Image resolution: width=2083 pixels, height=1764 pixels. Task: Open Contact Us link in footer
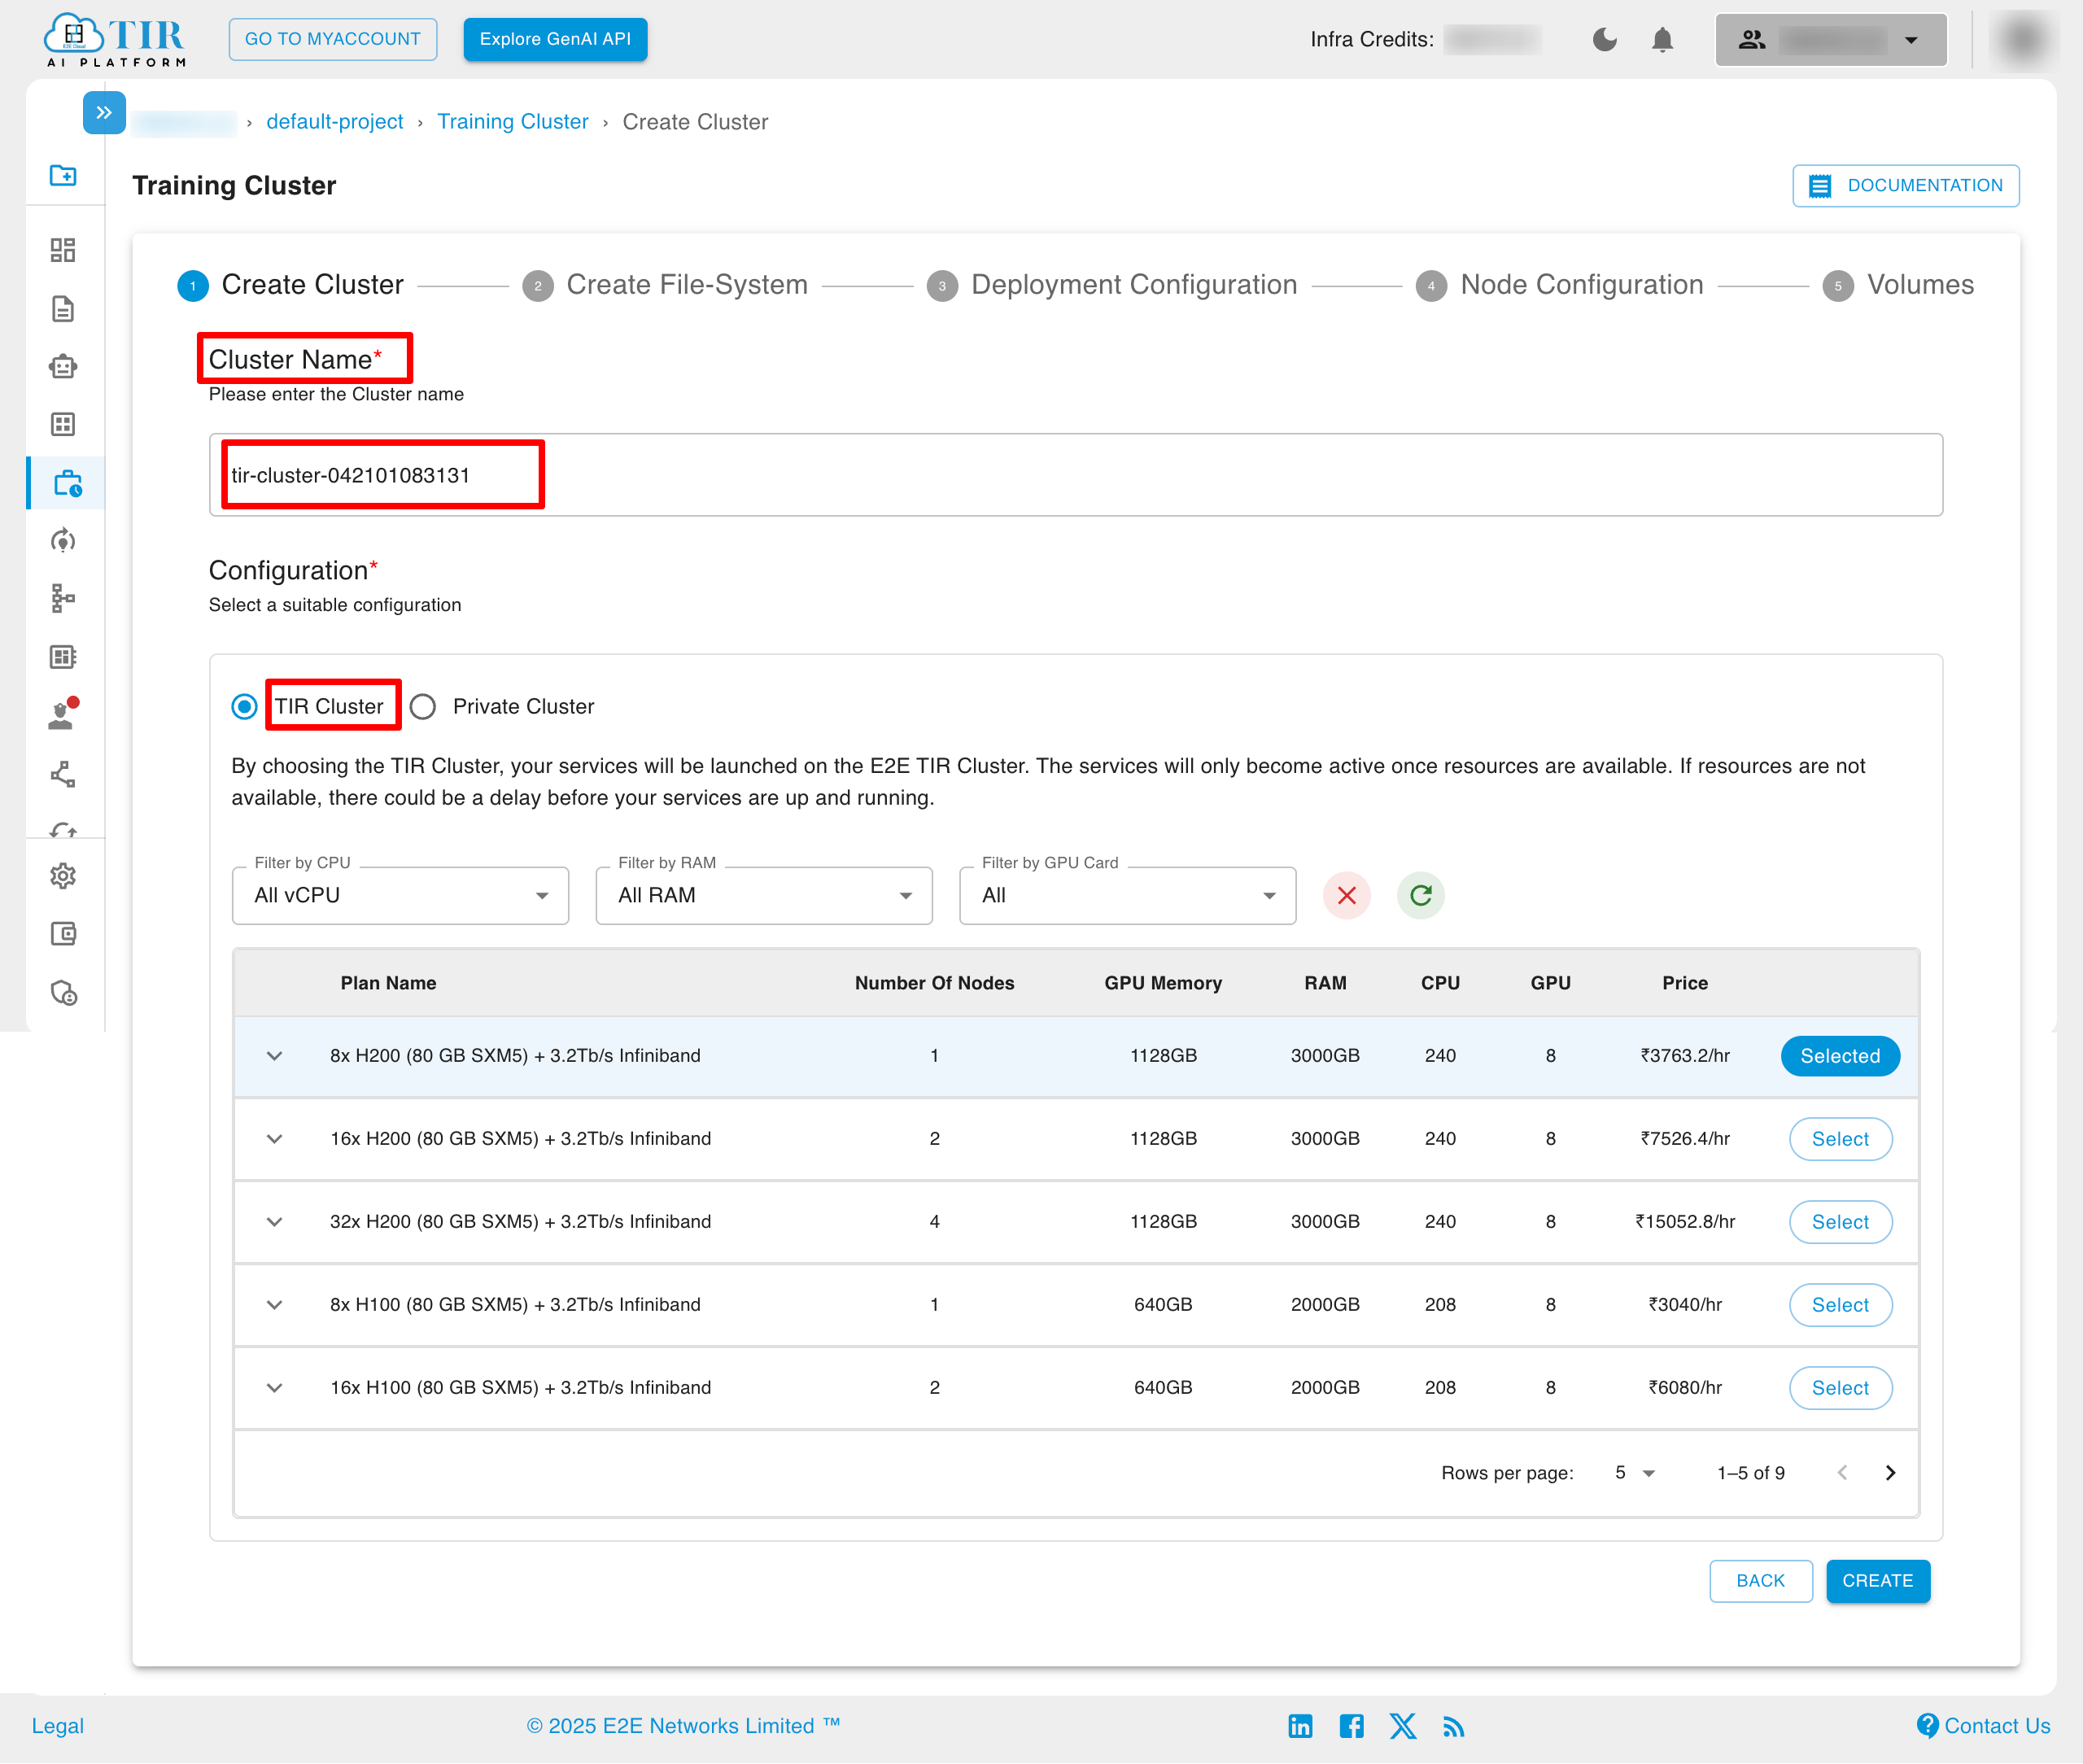(x=1984, y=1726)
